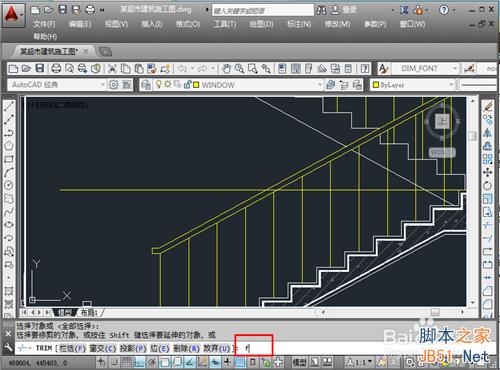This screenshot has height=370, width=500.
Task: Choose the 投影(P) command option
Action: click(x=133, y=348)
